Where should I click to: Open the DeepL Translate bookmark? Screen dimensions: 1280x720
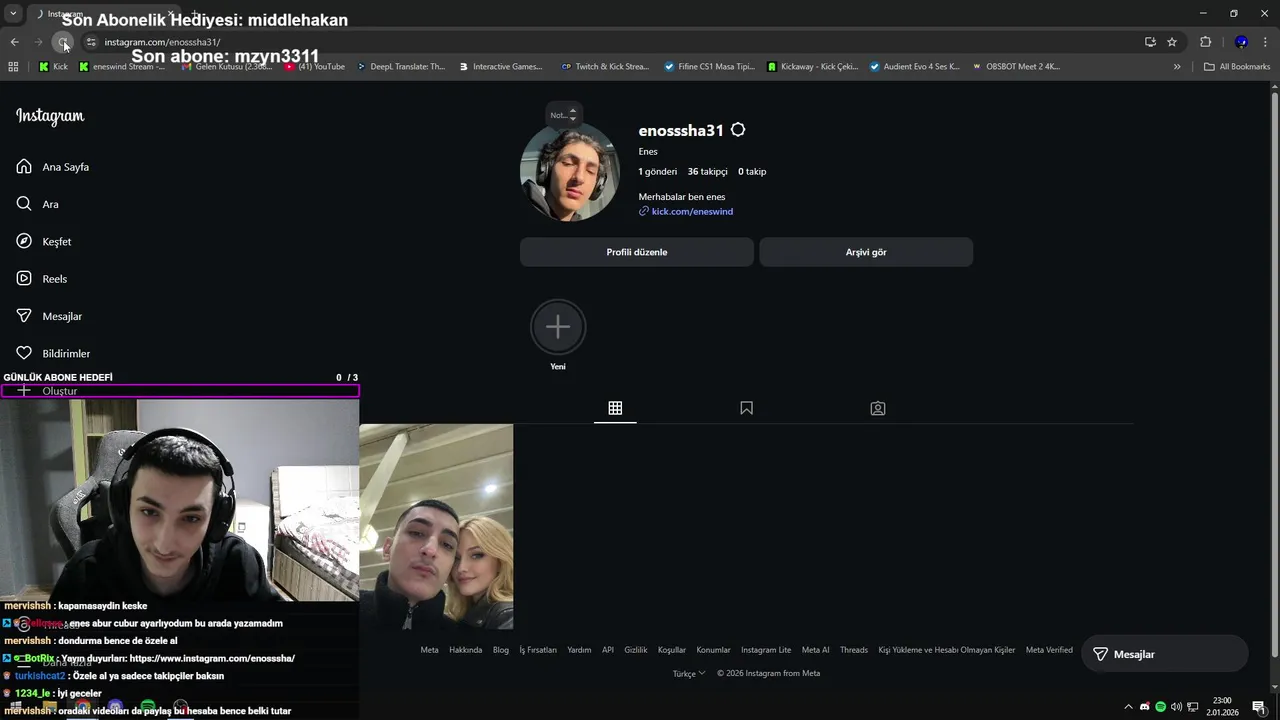pos(401,67)
